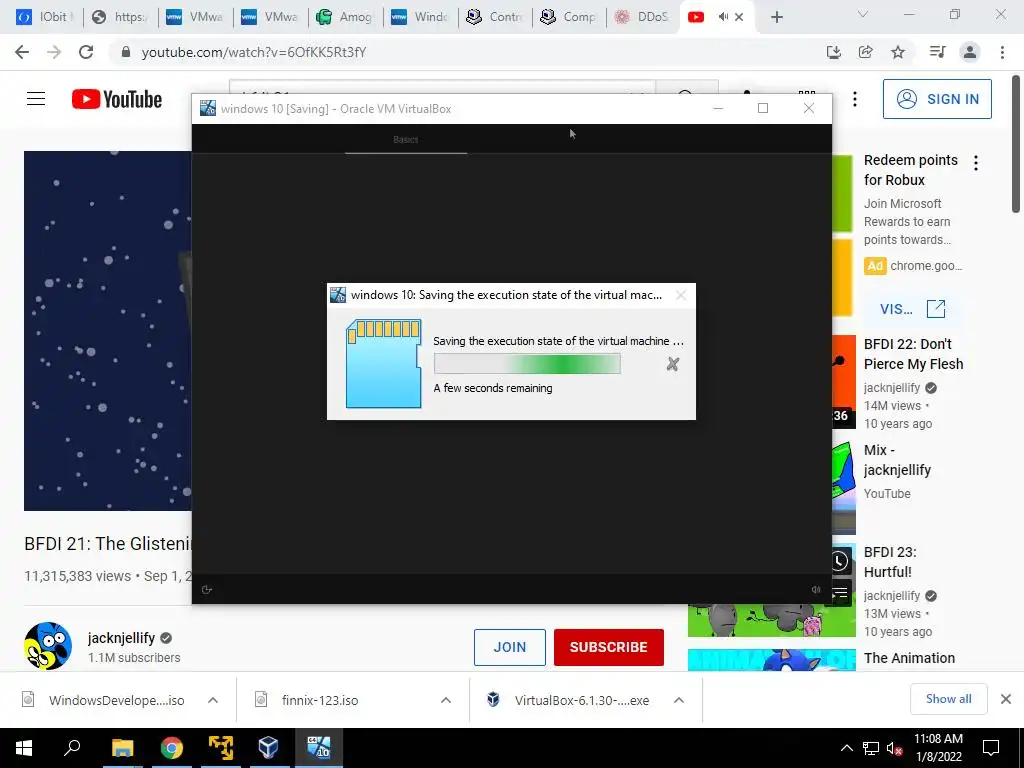Open a new Chrome tab

pos(776,17)
